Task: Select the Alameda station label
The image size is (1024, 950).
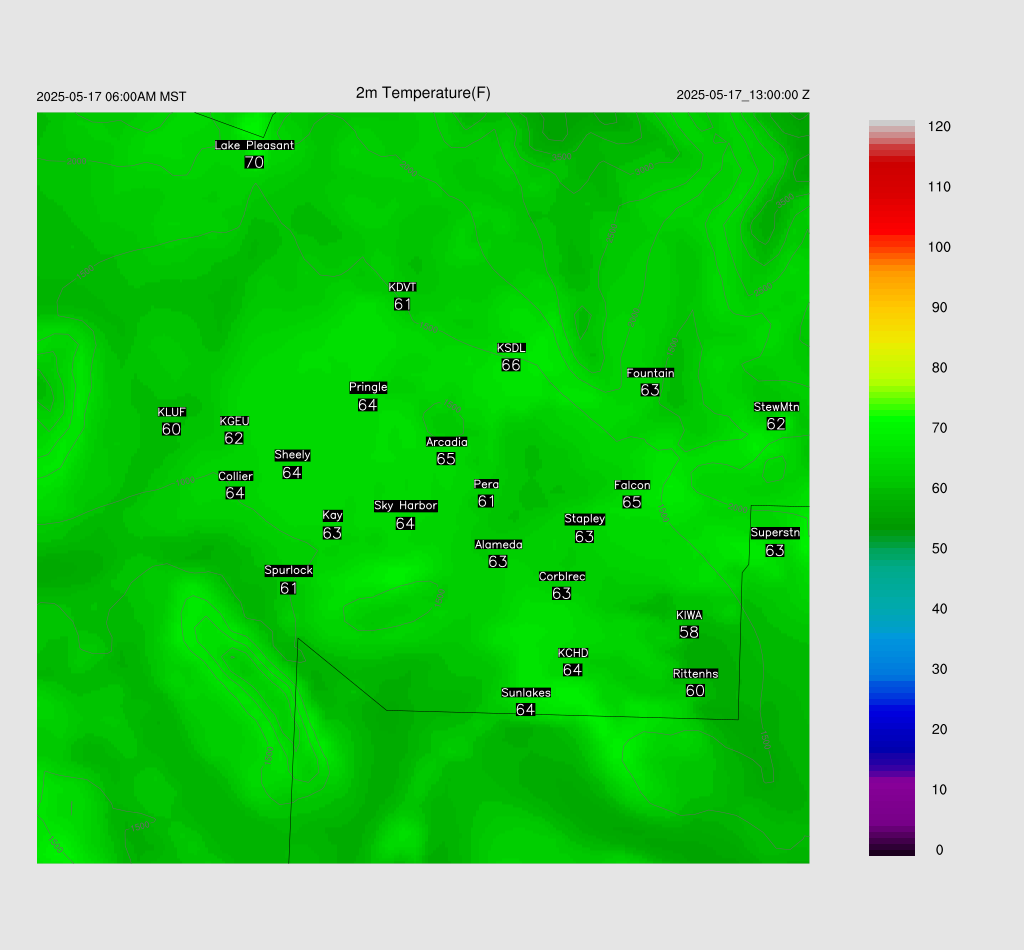Action: pos(498,545)
